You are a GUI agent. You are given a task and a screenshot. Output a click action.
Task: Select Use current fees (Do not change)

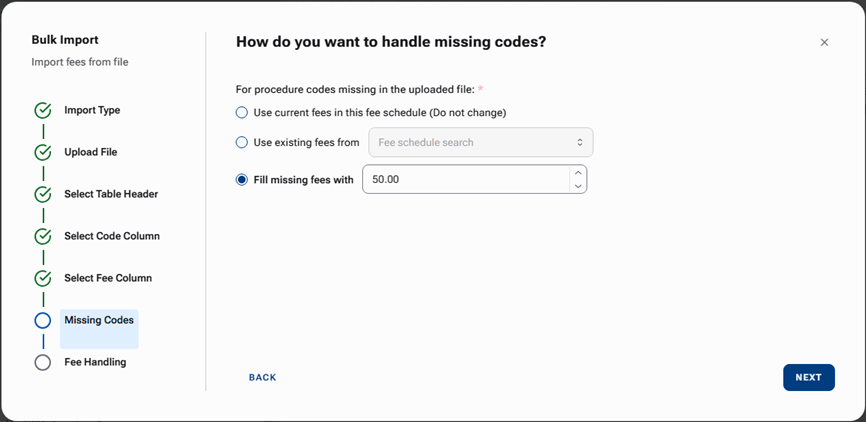[x=241, y=113]
